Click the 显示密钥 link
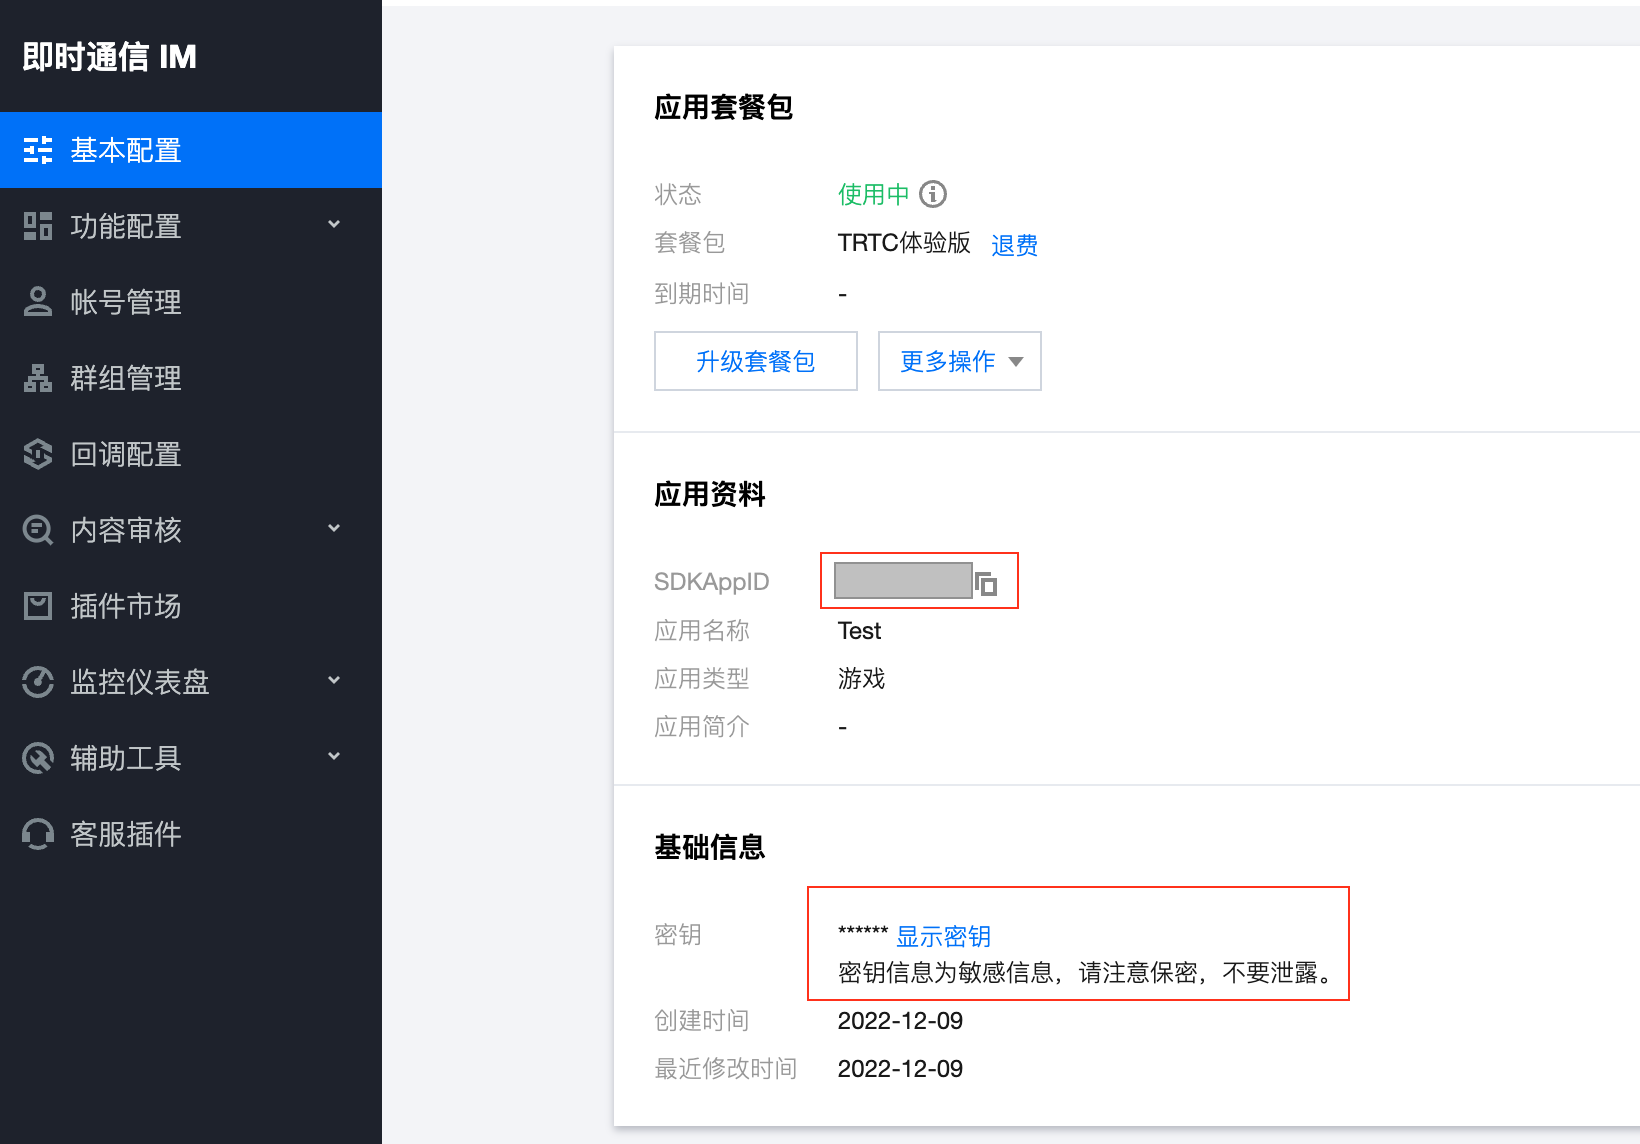This screenshot has height=1144, width=1640. click(943, 937)
